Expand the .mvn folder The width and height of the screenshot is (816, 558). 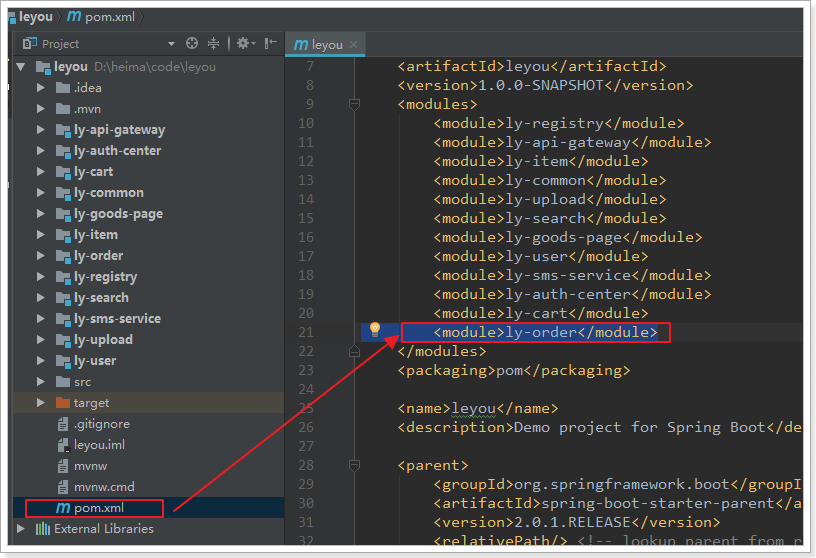point(40,109)
